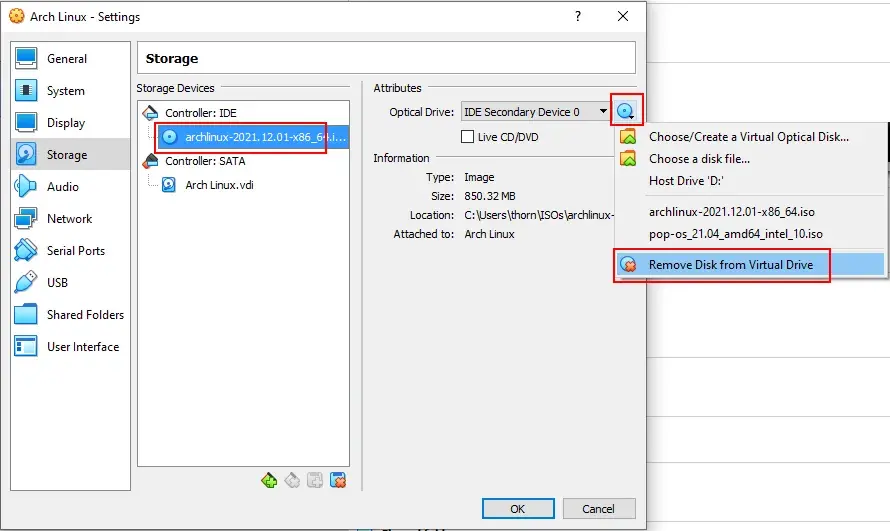Image resolution: width=890 pixels, height=531 pixels.
Task: Open the Audio settings category
Action: pyautogui.click(x=70, y=186)
